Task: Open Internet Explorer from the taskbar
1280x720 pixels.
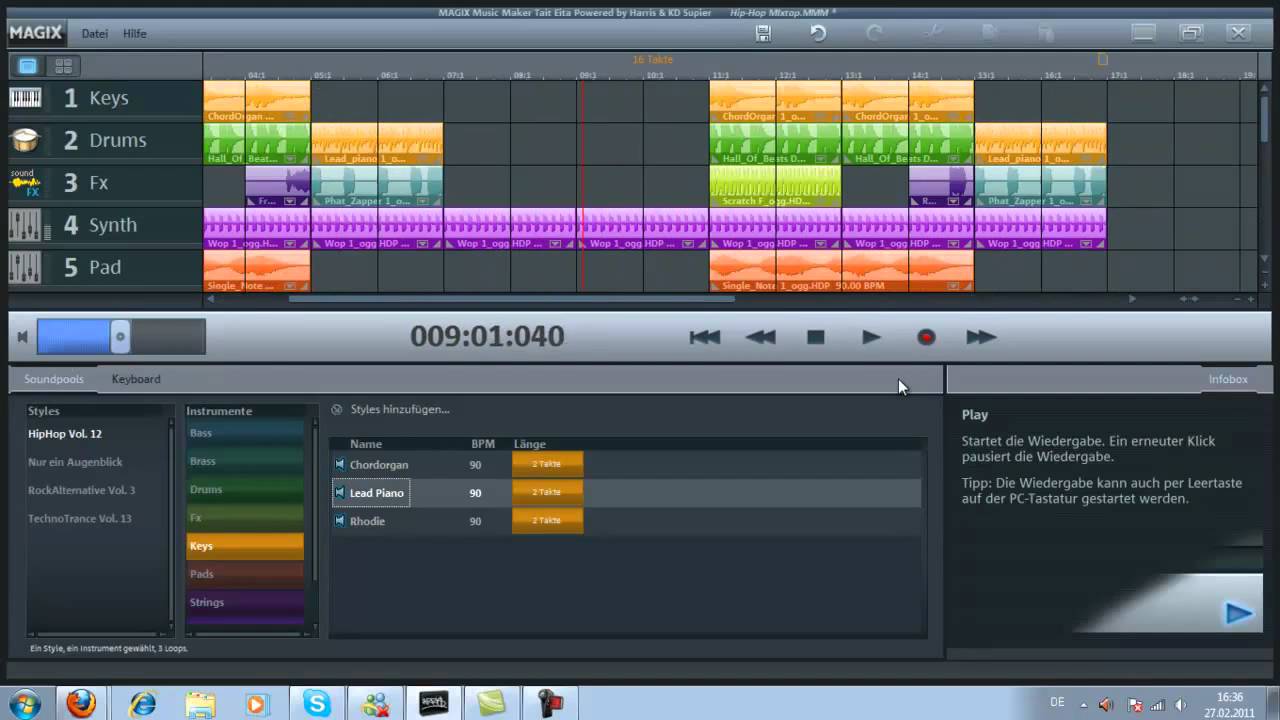Action: [x=143, y=703]
